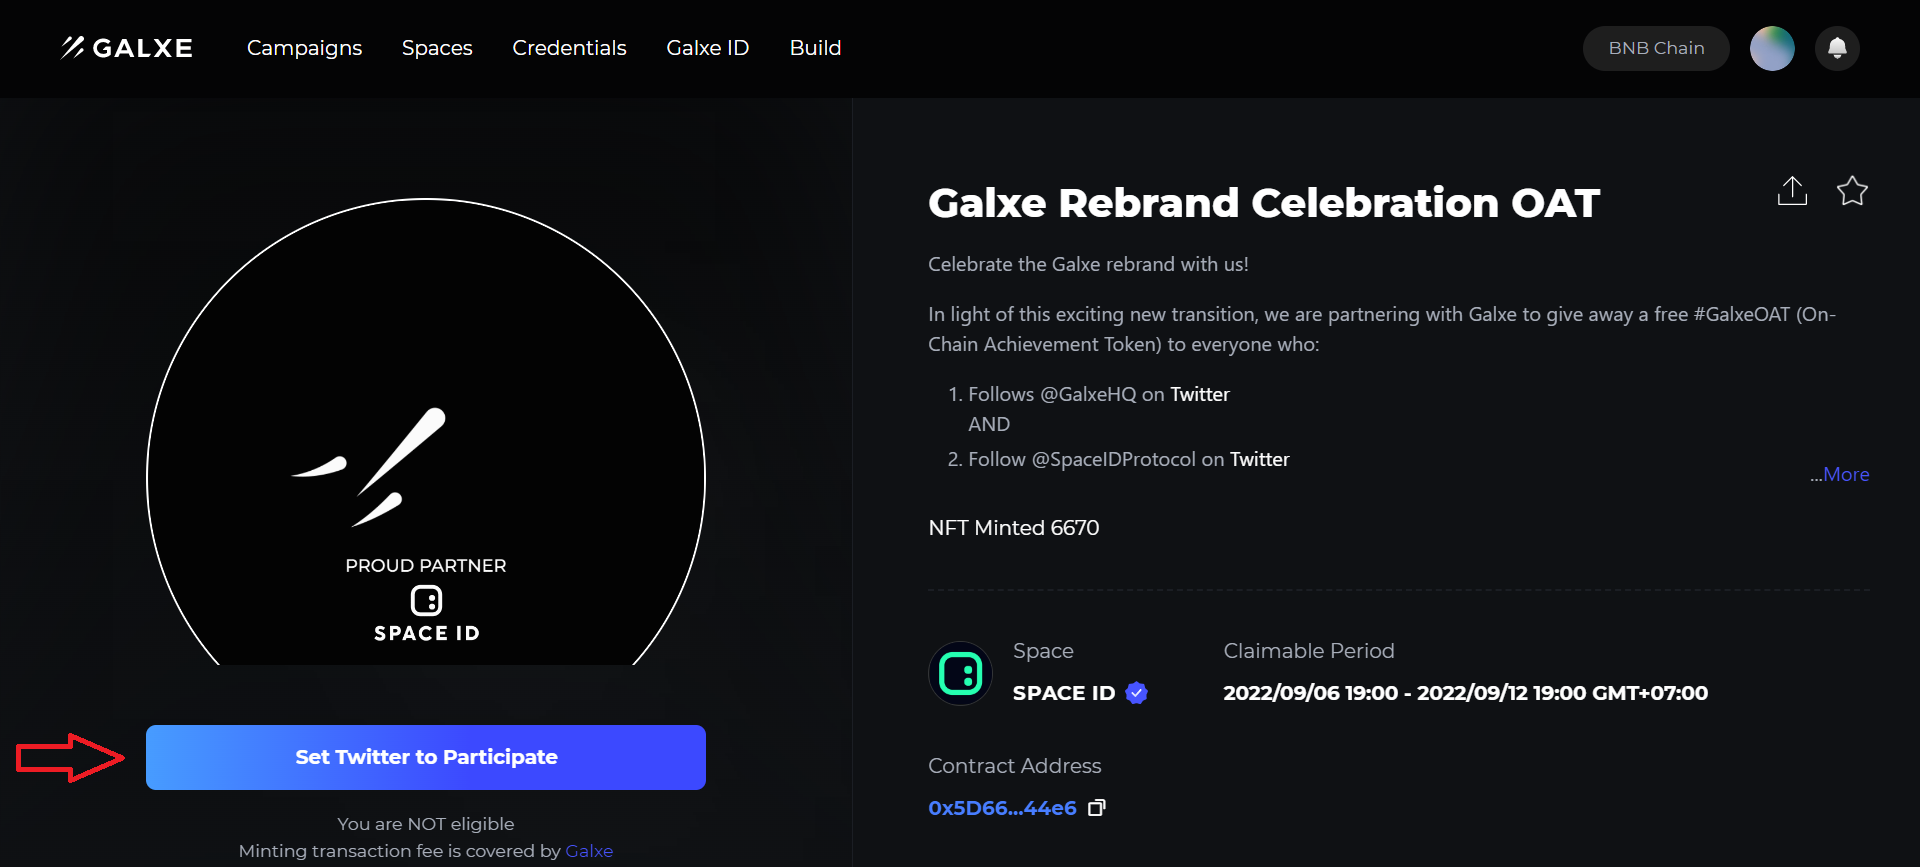Image resolution: width=1920 pixels, height=867 pixels.
Task: Open the SPACE ID space logo
Action: tap(961, 673)
